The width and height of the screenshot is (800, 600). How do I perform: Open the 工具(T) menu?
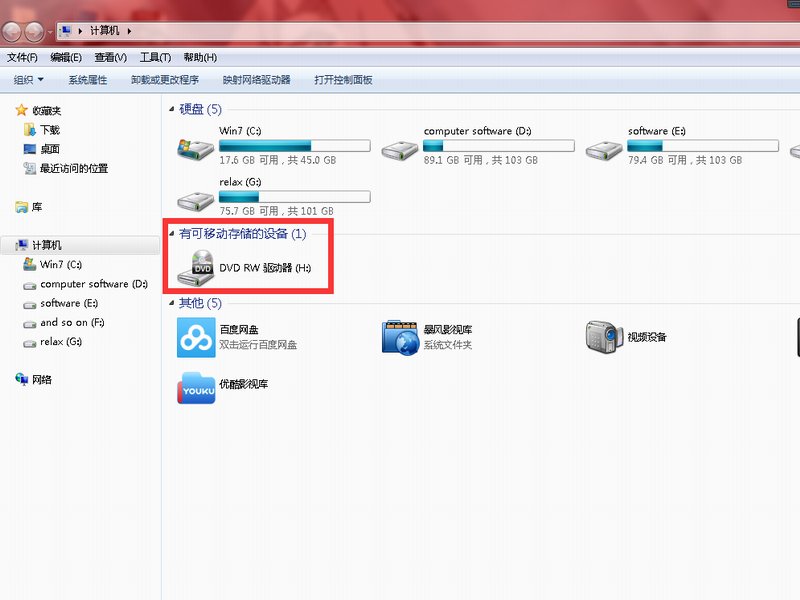pyautogui.click(x=155, y=57)
